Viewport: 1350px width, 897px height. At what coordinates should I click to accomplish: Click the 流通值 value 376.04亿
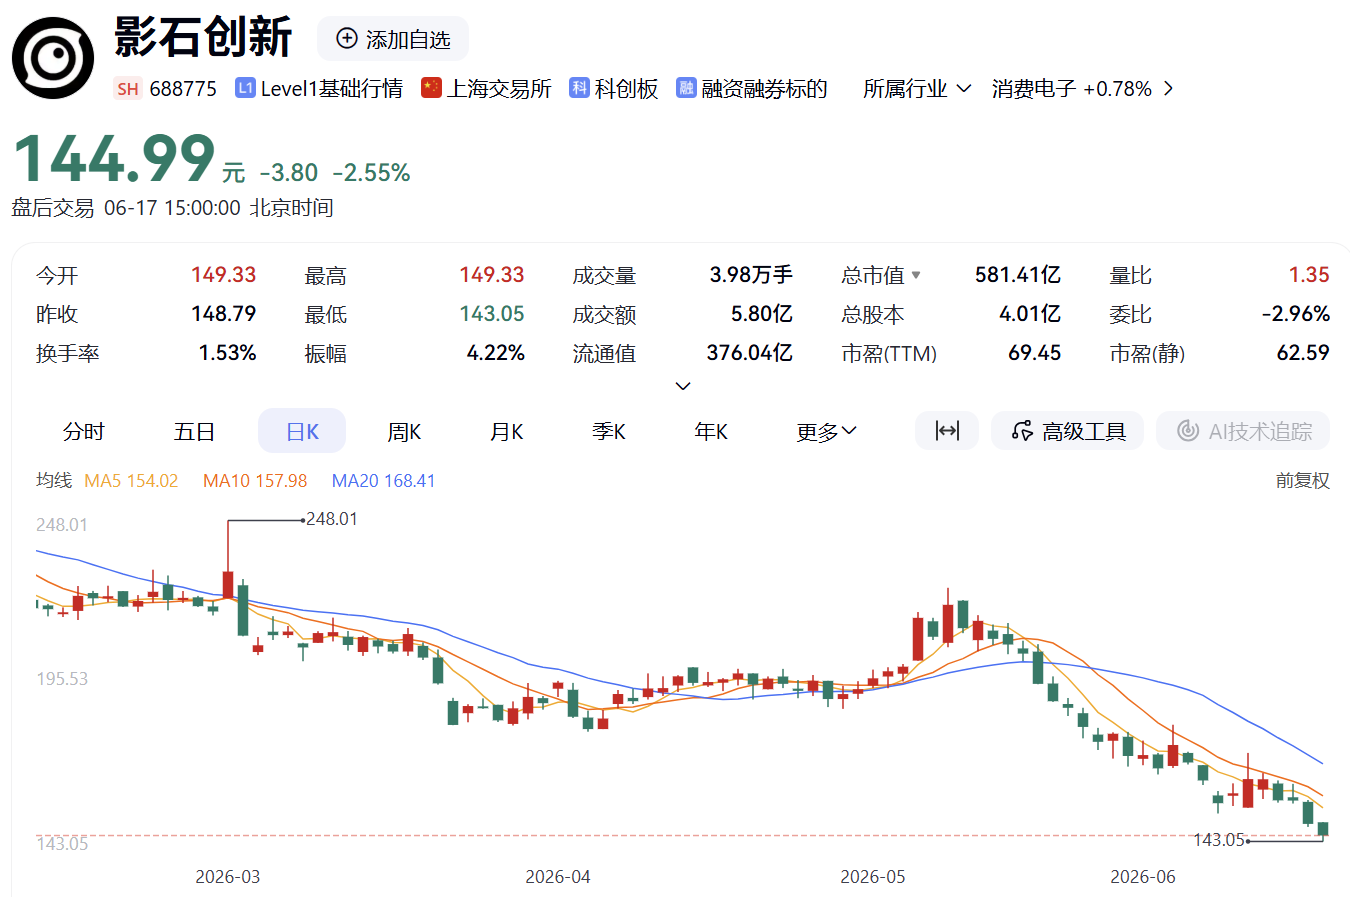click(x=750, y=353)
